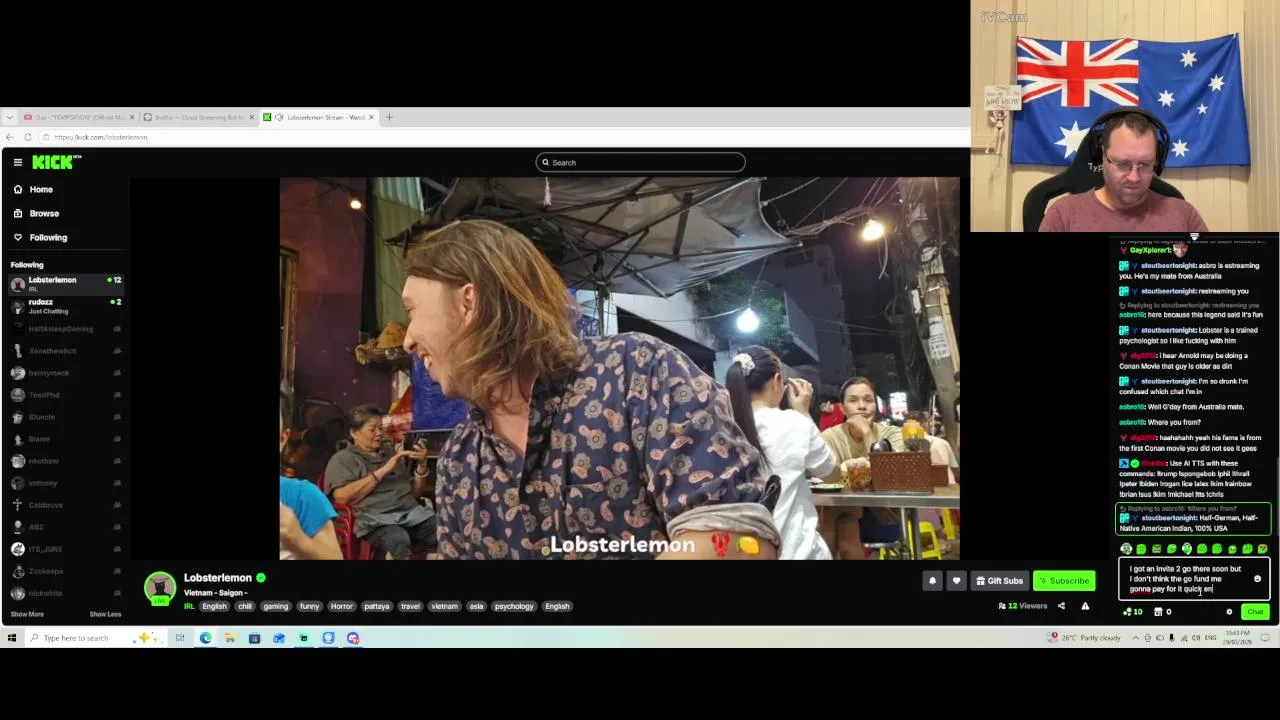The width and height of the screenshot is (1280, 720).
Task: Click the Windows taskbar search box
Action: coord(95,638)
